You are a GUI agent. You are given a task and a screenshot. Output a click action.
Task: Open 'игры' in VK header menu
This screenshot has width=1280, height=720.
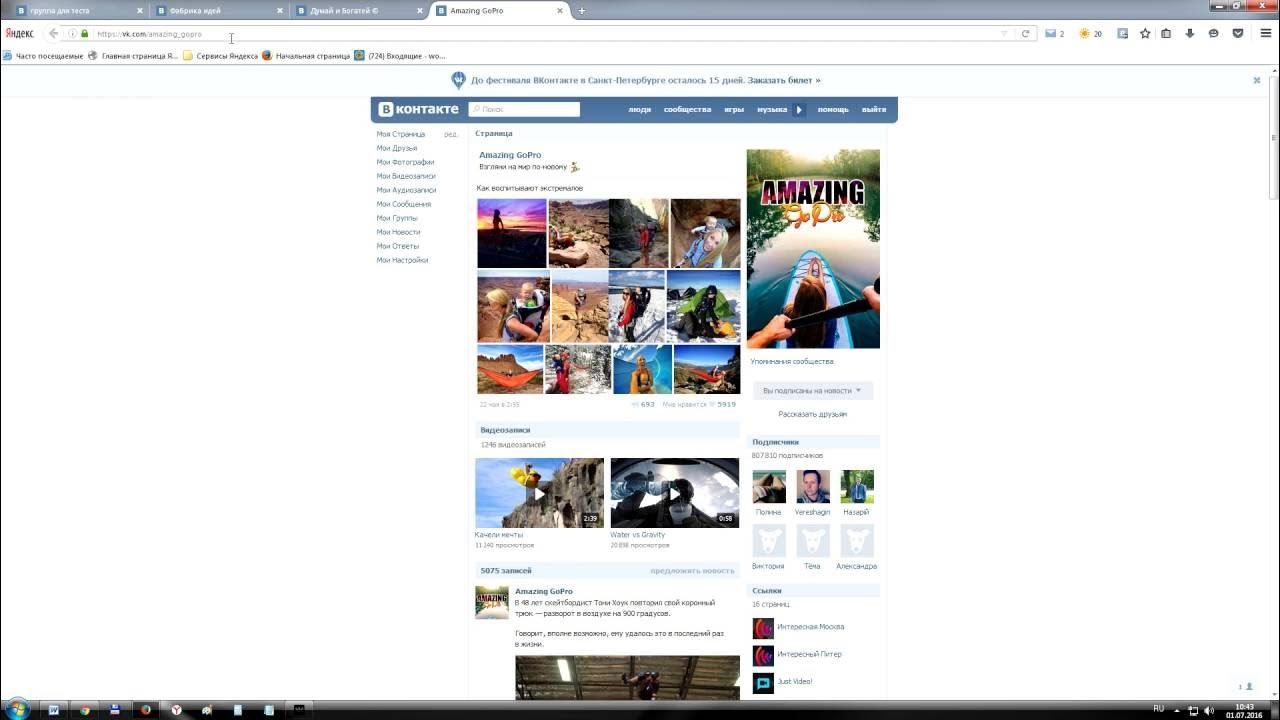pos(734,110)
